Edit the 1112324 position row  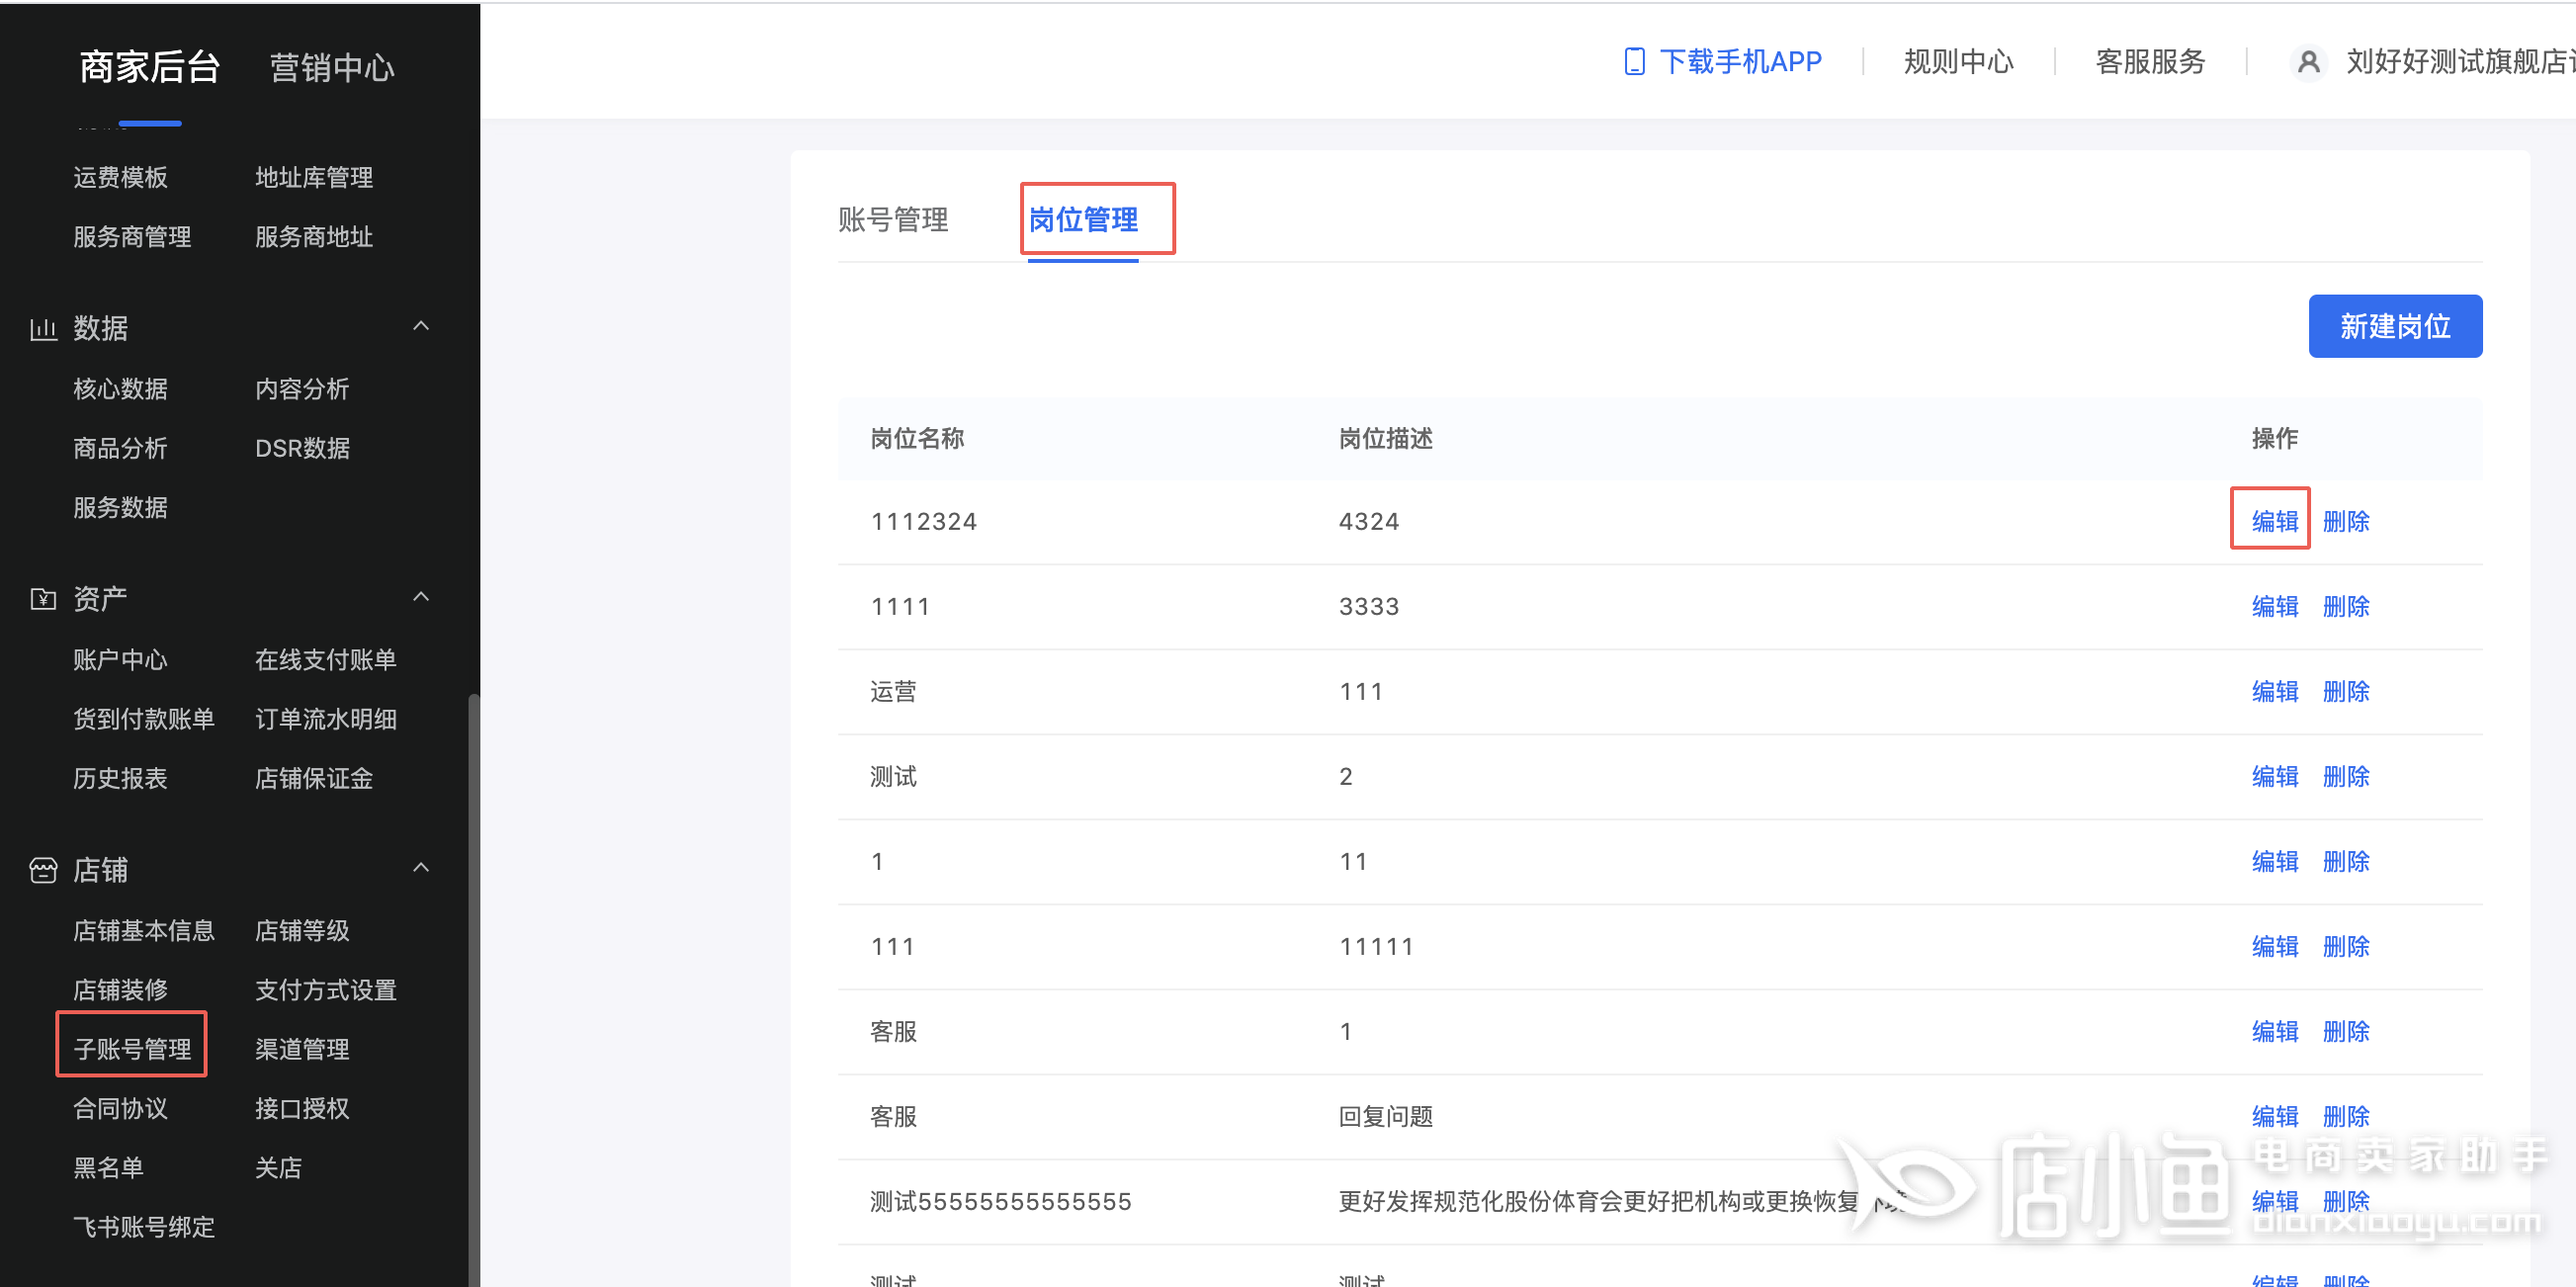click(x=2274, y=521)
